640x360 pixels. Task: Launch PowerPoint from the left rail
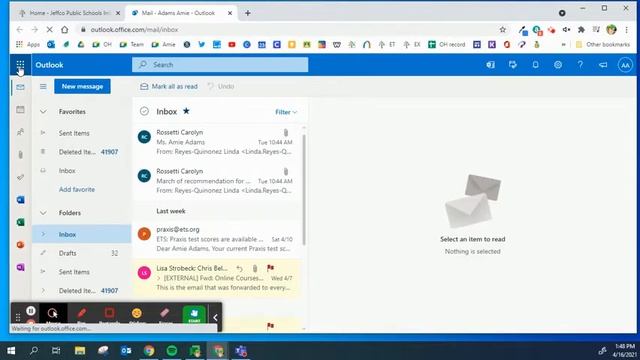point(20,244)
